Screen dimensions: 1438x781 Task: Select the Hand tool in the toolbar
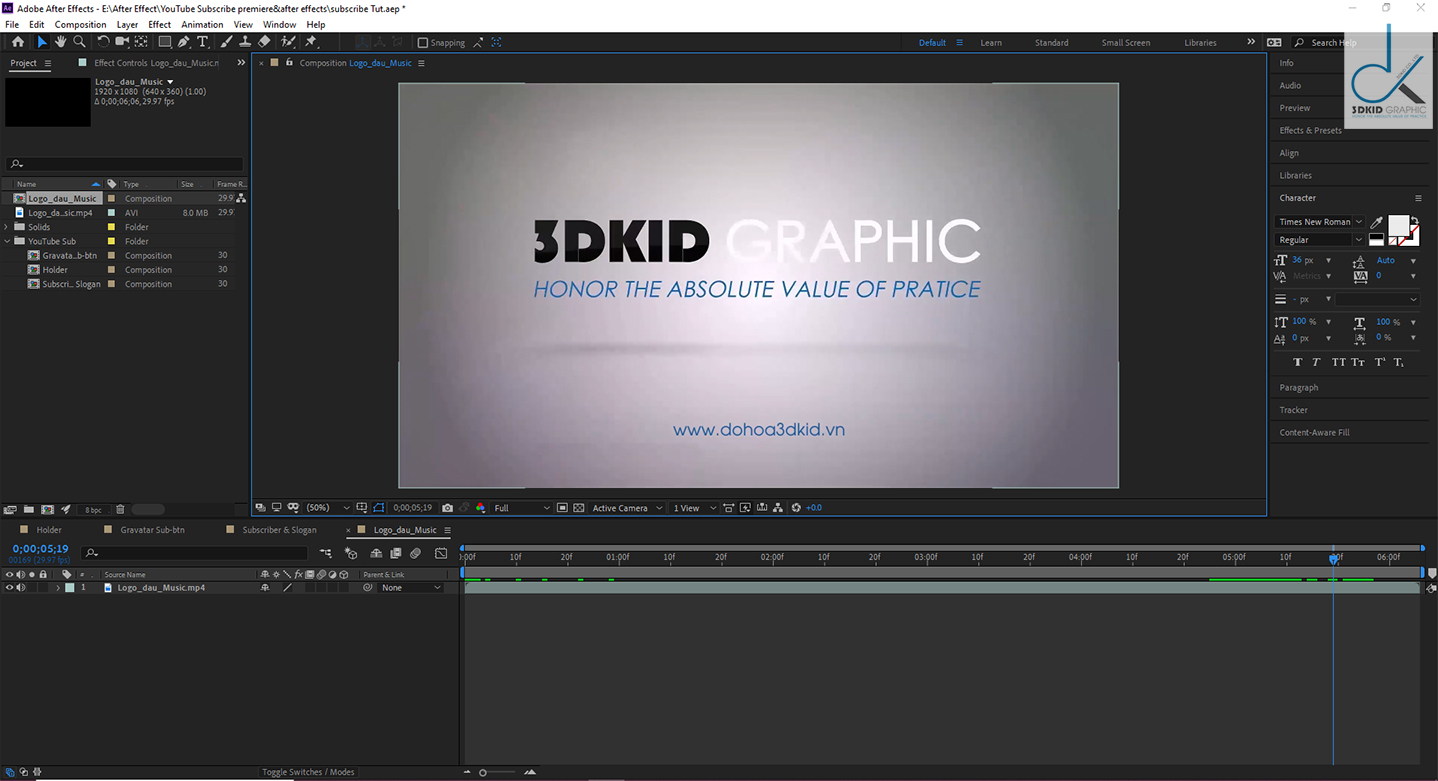[x=61, y=42]
